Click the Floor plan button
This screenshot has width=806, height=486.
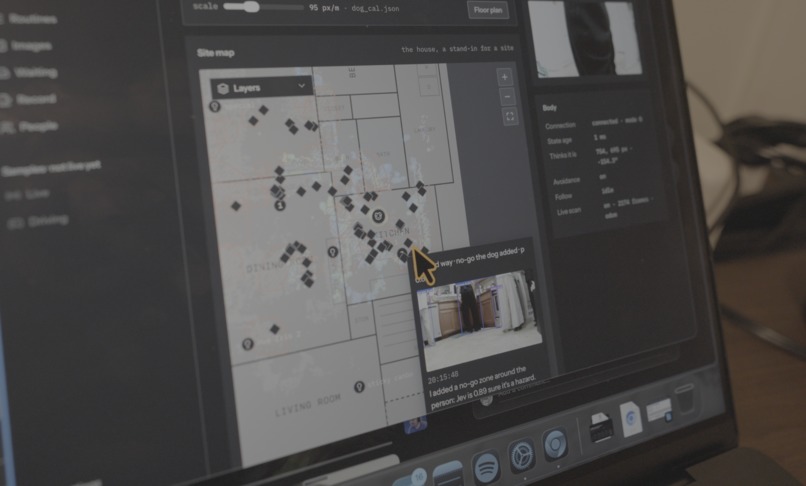coord(488,10)
